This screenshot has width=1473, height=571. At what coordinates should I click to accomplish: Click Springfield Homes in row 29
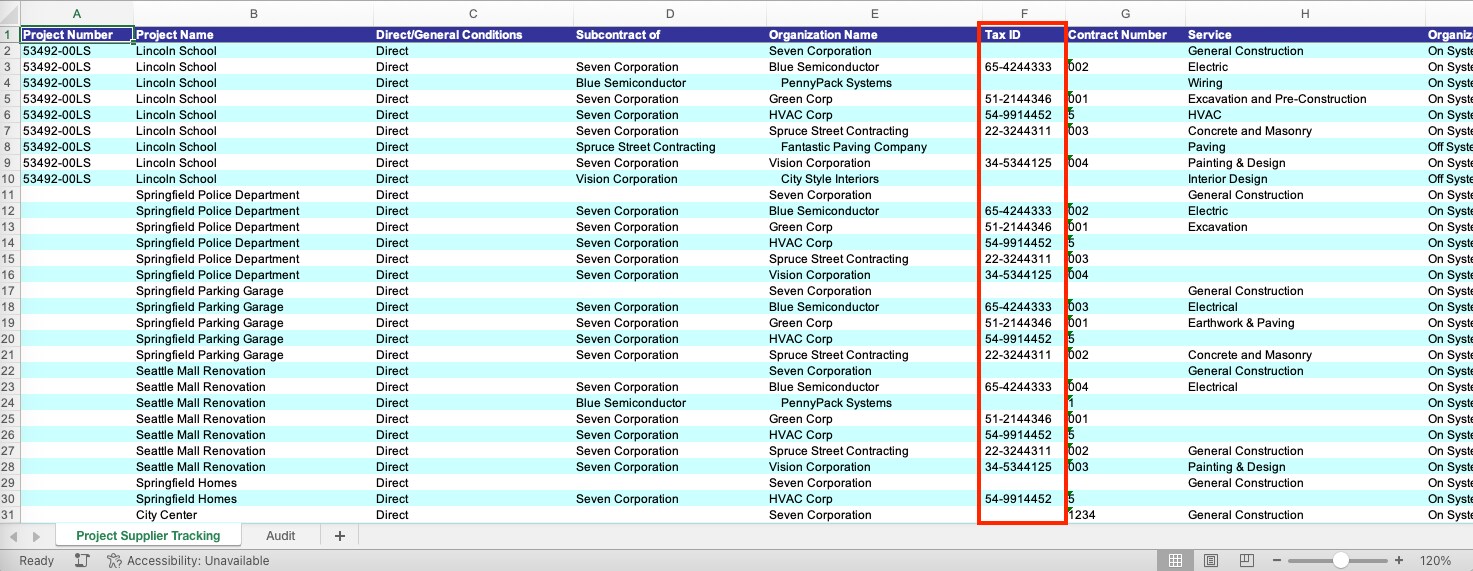point(187,483)
